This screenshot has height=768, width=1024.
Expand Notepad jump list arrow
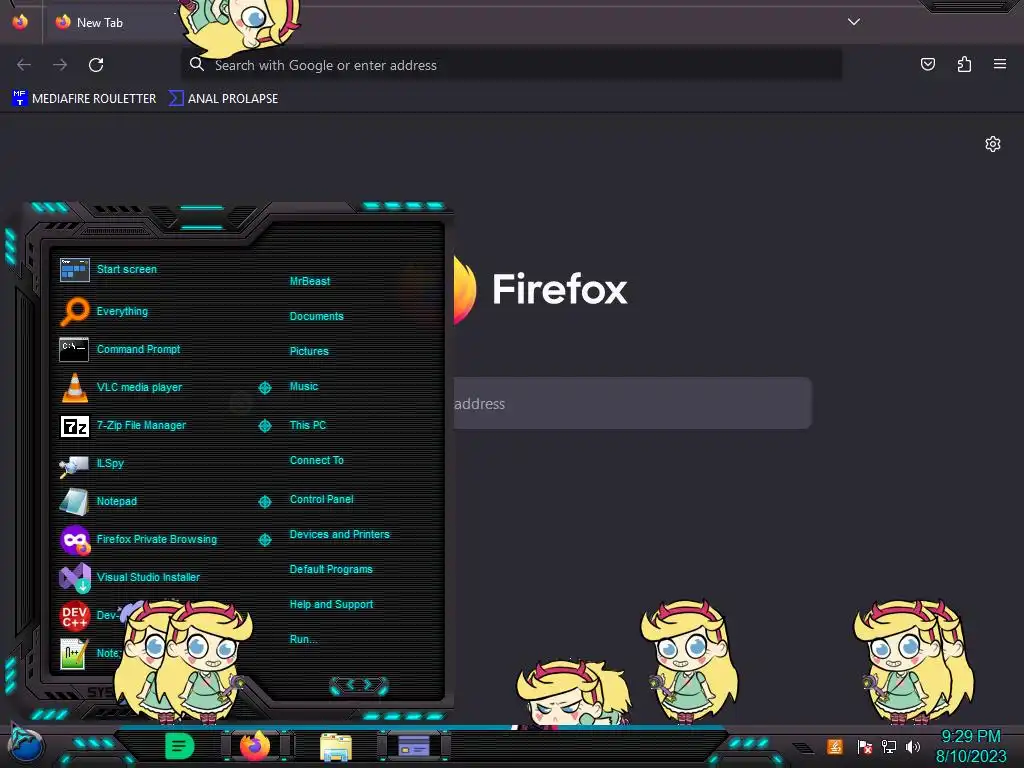point(264,502)
